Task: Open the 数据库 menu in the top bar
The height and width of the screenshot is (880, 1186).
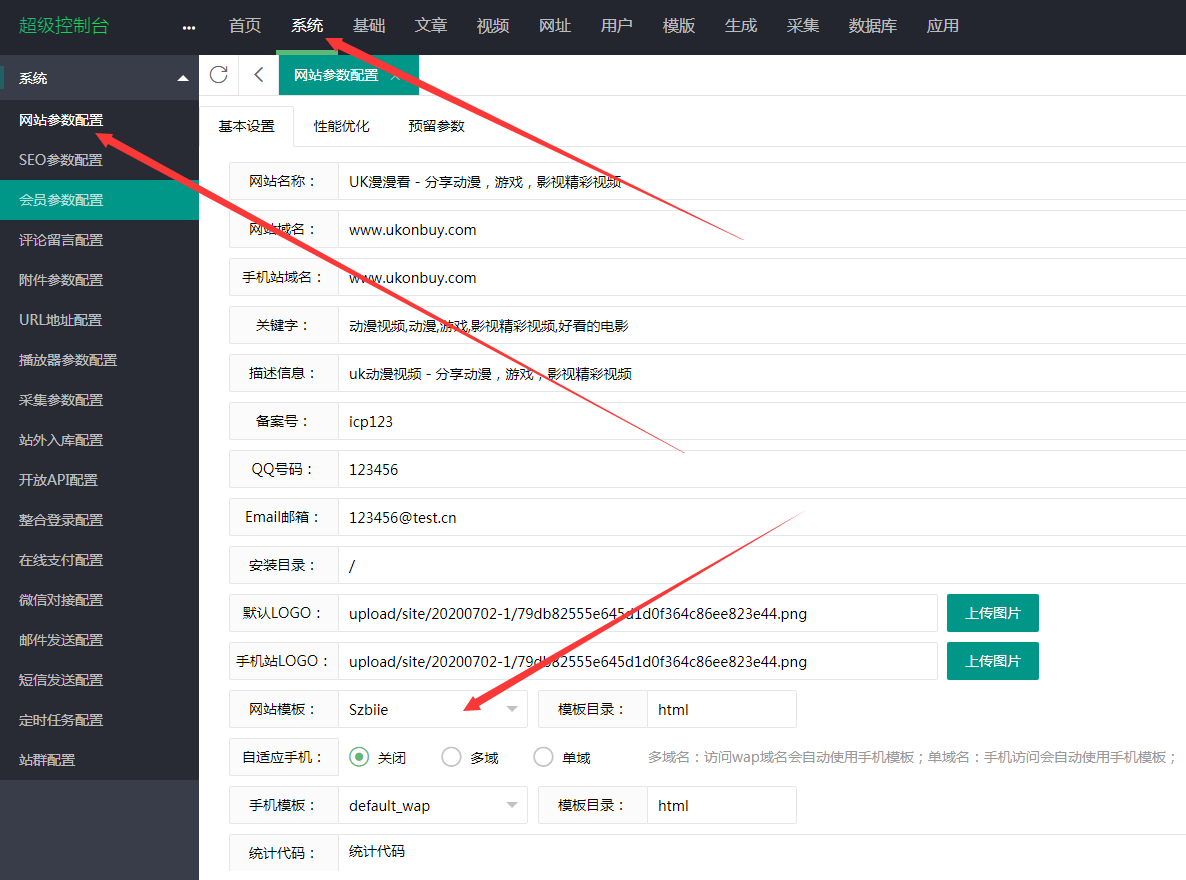Action: 872,26
